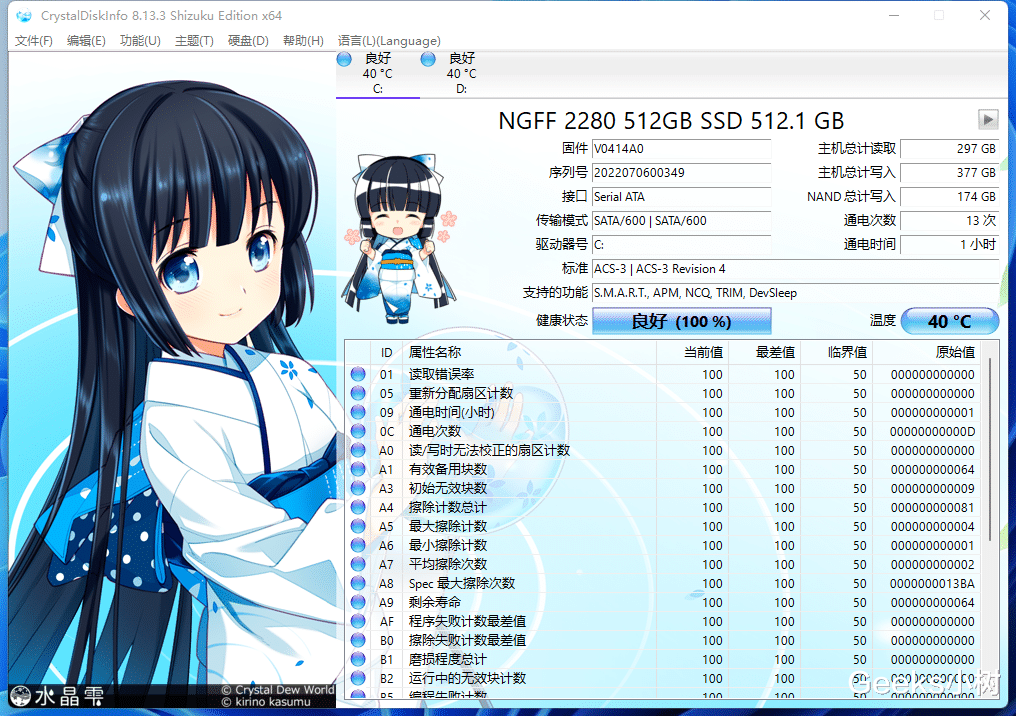Click the 良好 (100 %) health status button
The image size is (1016, 716).
click(x=682, y=321)
